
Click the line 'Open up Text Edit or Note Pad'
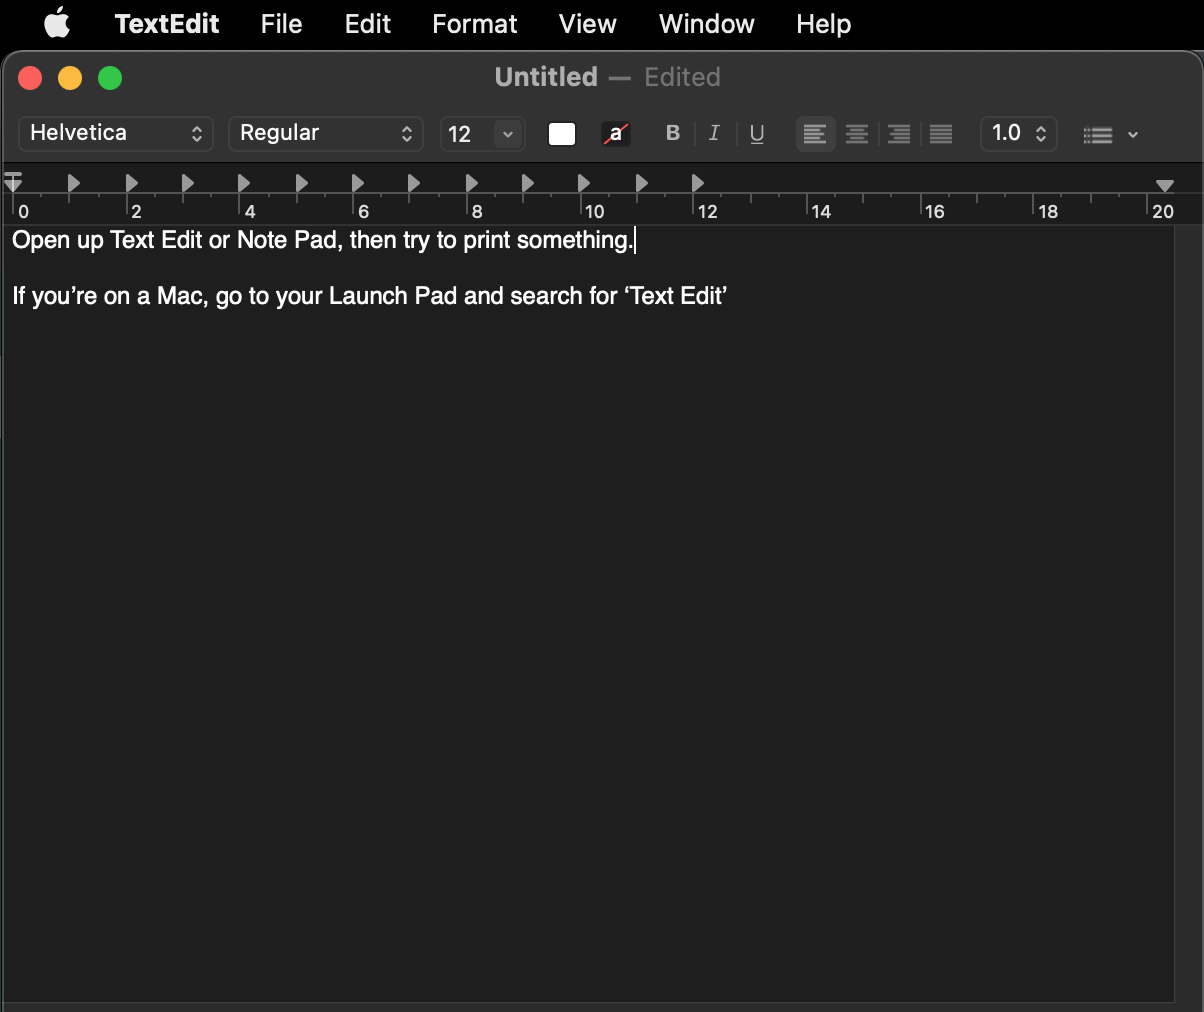coord(323,240)
